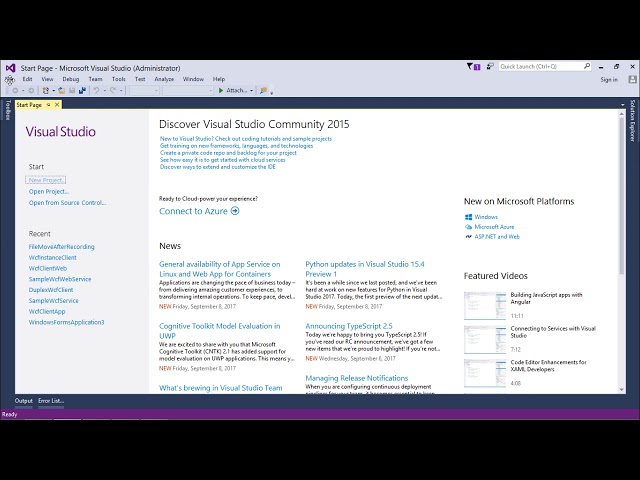The width and height of the screenshot is (640, 480).
Task: Close the Start Page tab
Action: tap(57, 104)
